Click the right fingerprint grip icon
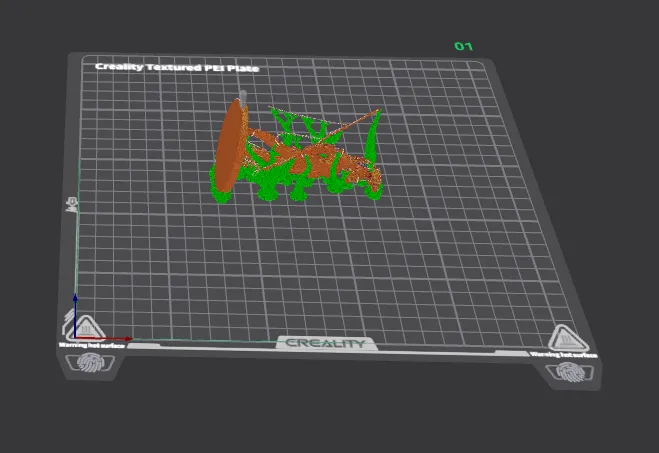Image resolution: width=659 pixels, height=453 pixels. coord(570,371)
